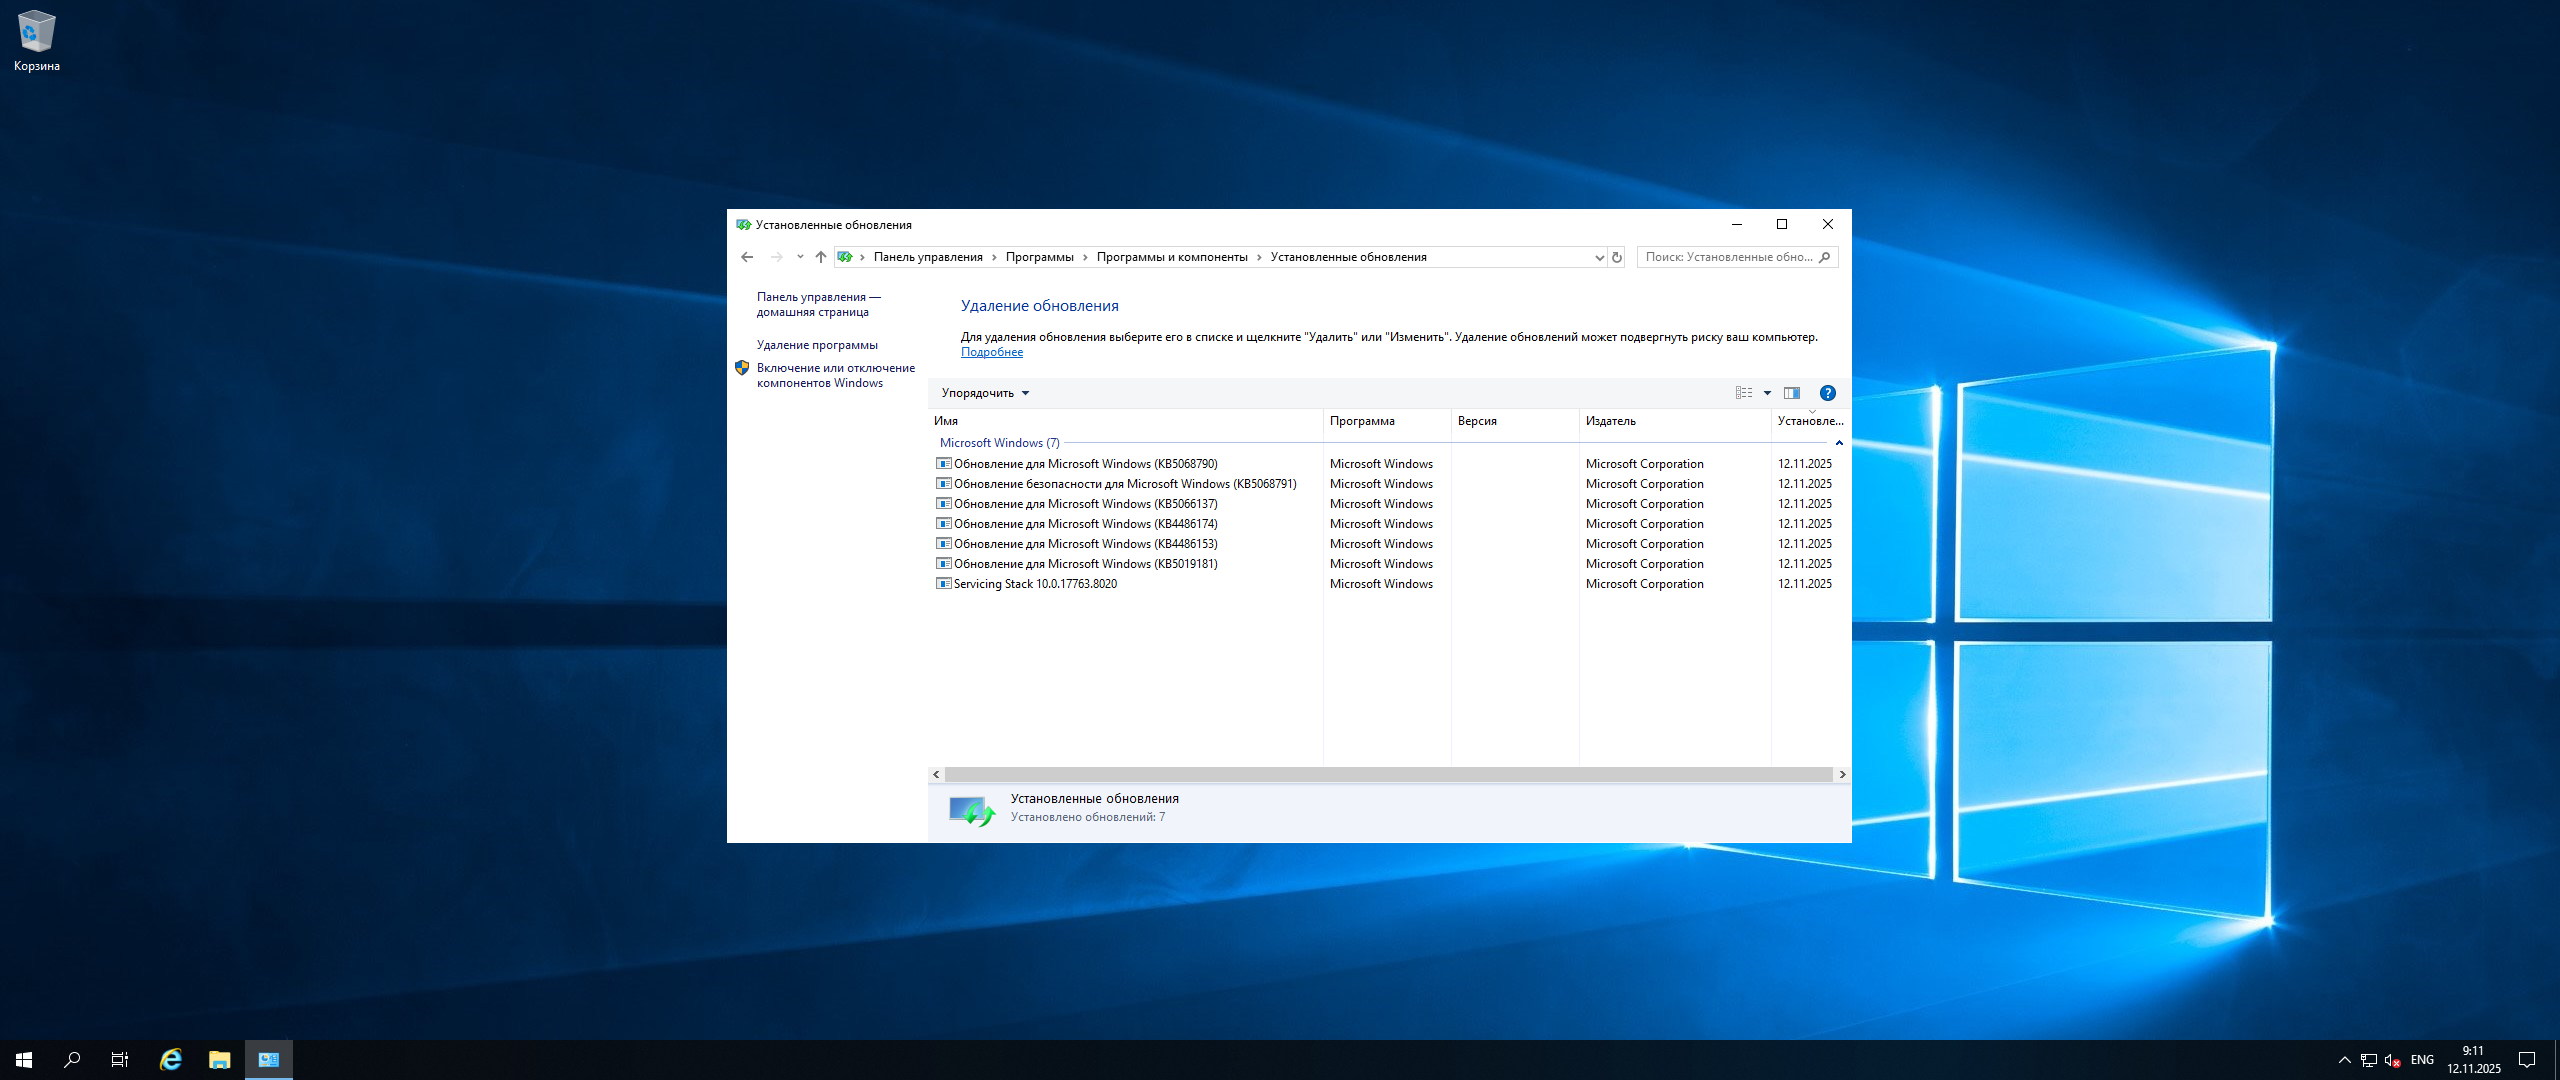
Task: Open Internet Explorer from the taskbar
Action: point(171,1060)
